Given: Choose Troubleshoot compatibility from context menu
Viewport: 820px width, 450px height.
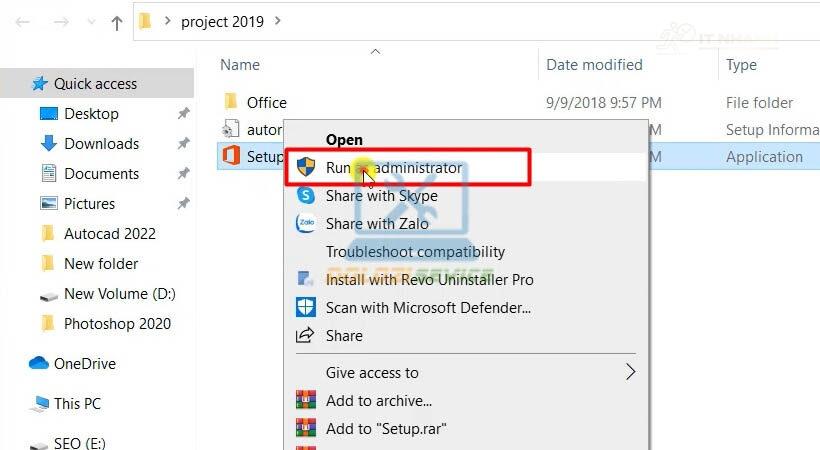Looking at the screenshot, I should [415, 252].
